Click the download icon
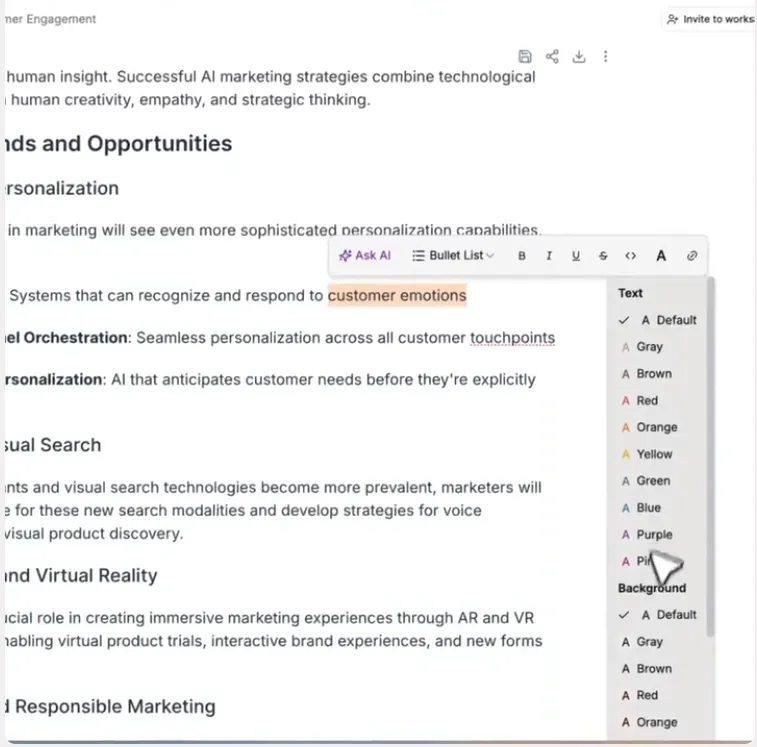The height and width of the screenshot is (747, 757). click(x=579, y=56)
